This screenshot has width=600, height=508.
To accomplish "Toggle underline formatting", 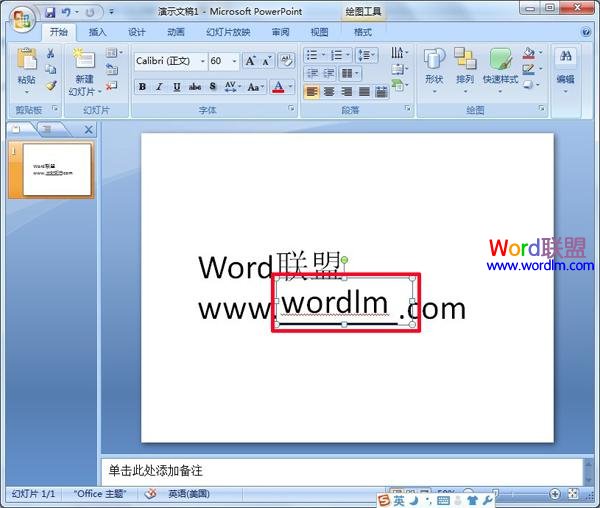I will coord(176,87).
